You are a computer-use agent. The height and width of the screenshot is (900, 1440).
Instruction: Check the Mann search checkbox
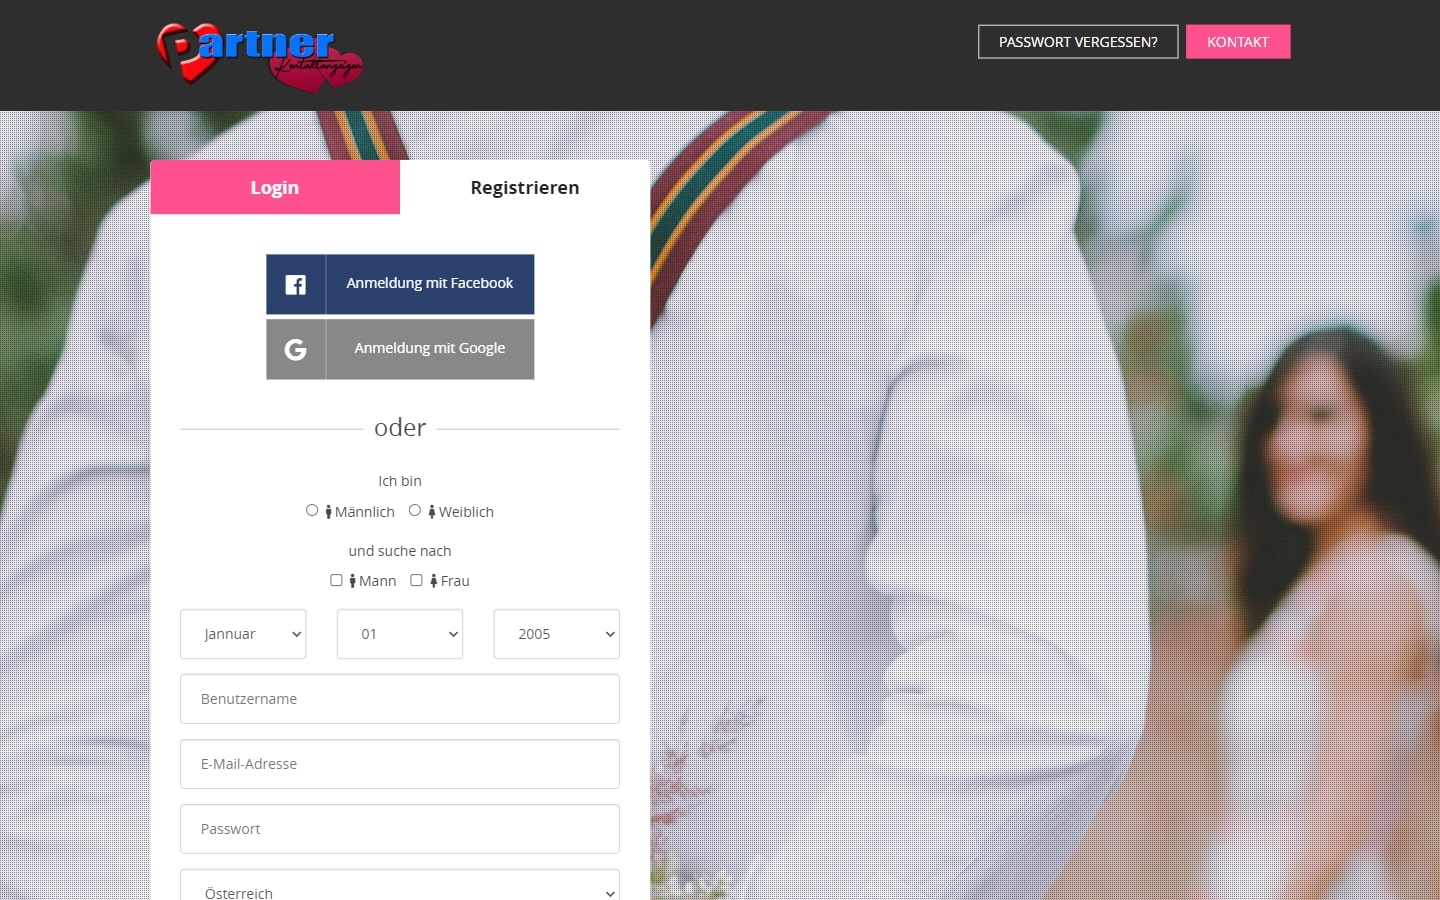(x=336, y=580)
